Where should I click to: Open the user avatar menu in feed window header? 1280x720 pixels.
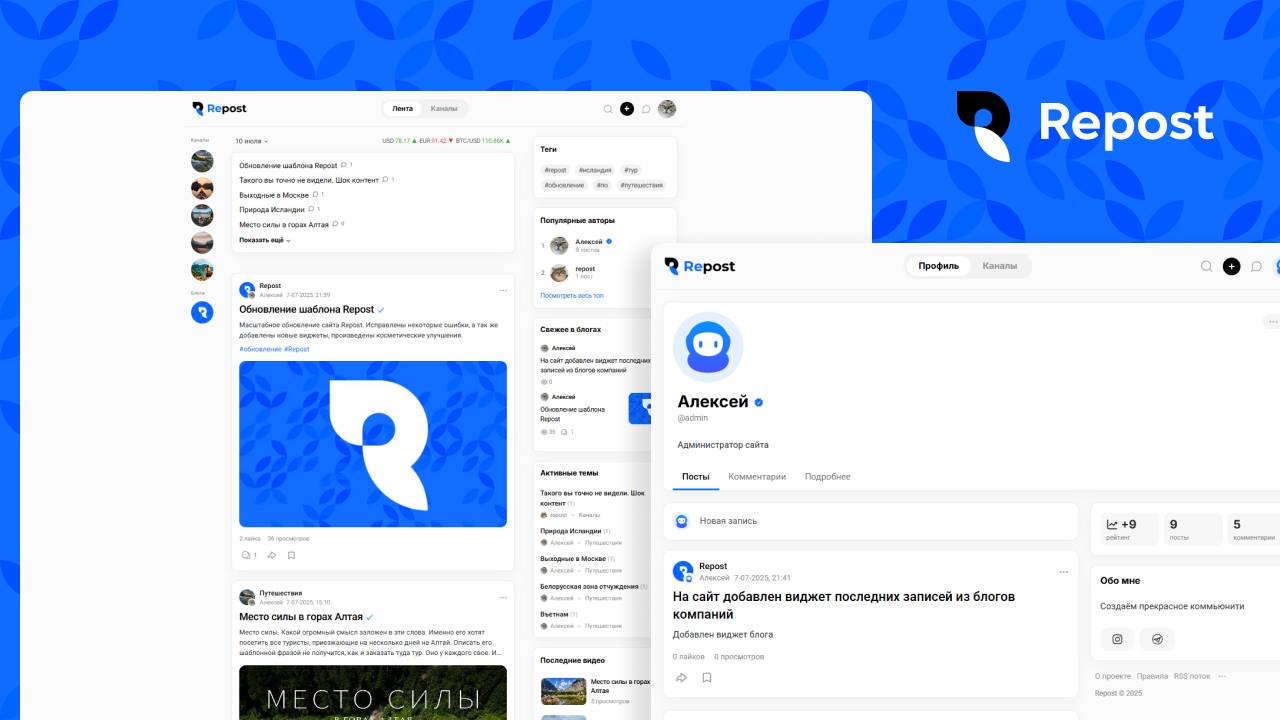667,109
